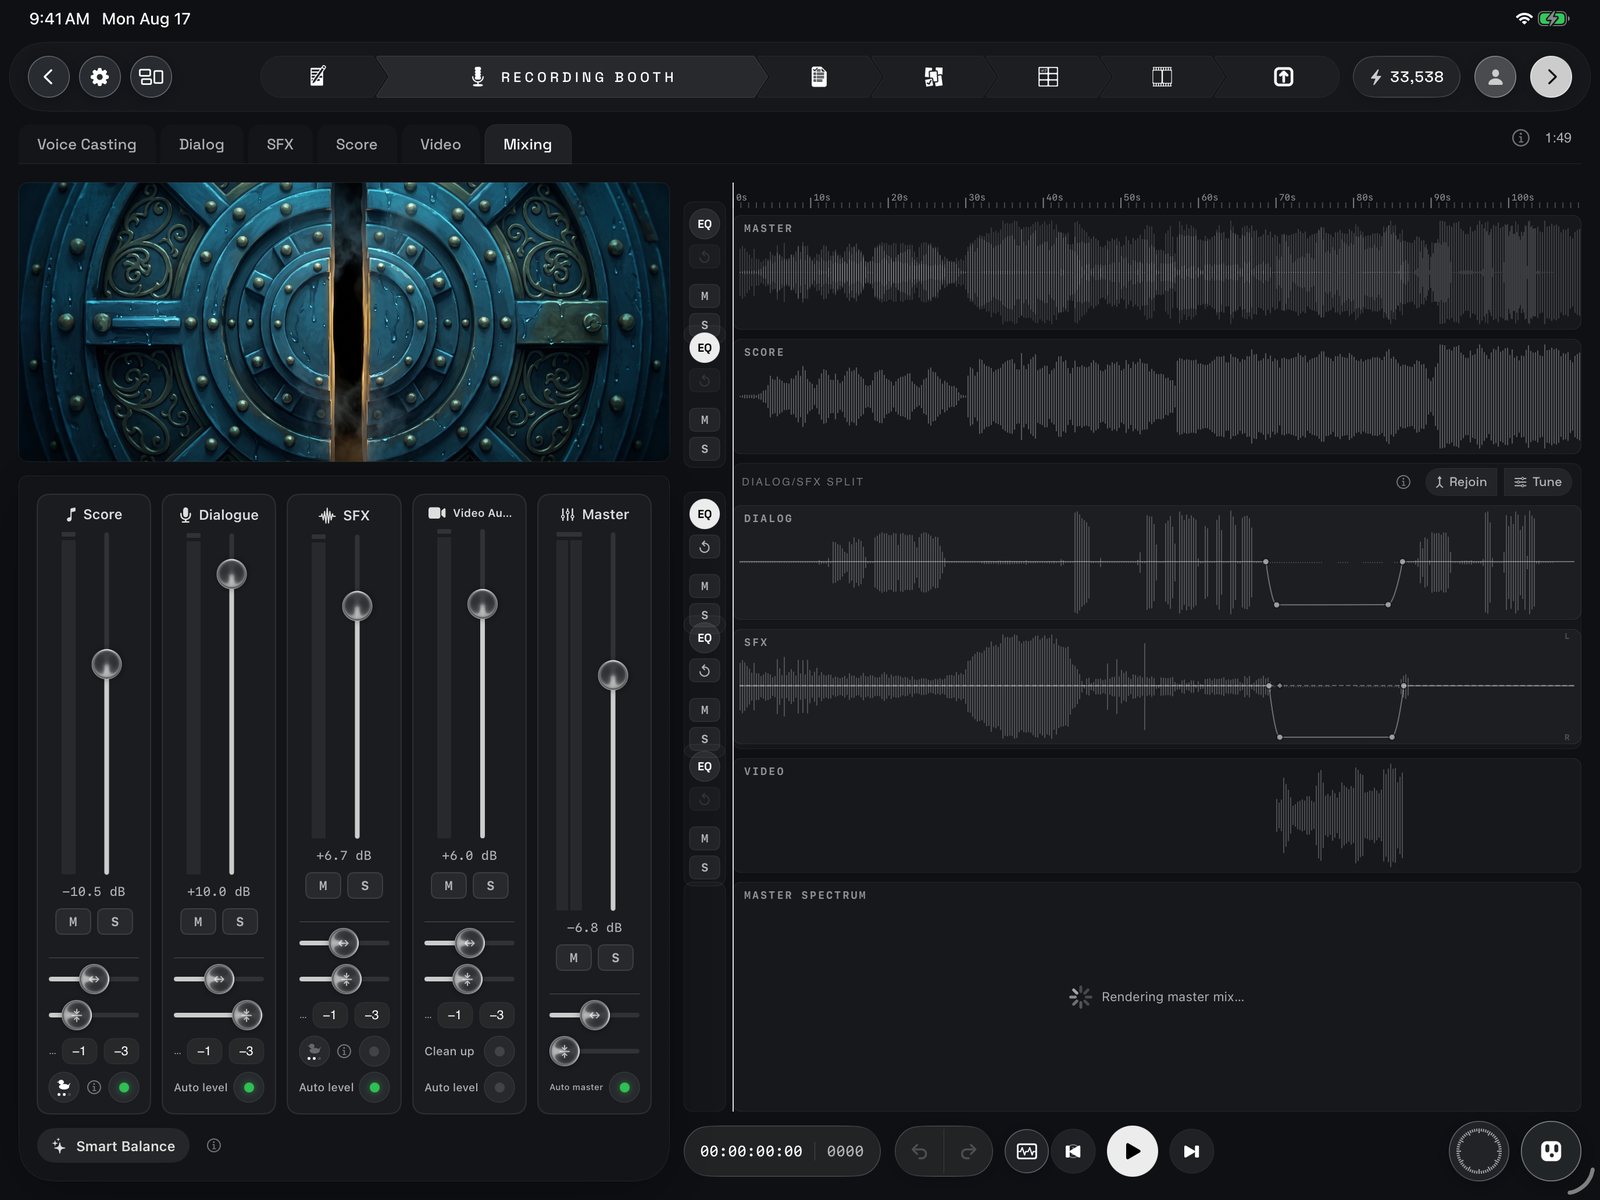Open the image generation step icon
Viewport: 1600px width, 1200px height.
point(934,77)
